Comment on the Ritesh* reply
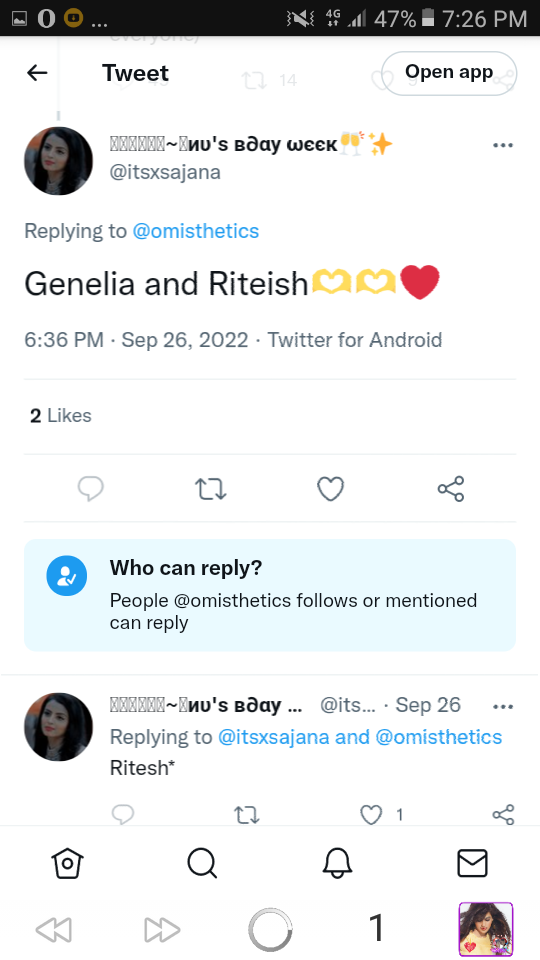Screen dimensions: 540x960 coord(122,814)
